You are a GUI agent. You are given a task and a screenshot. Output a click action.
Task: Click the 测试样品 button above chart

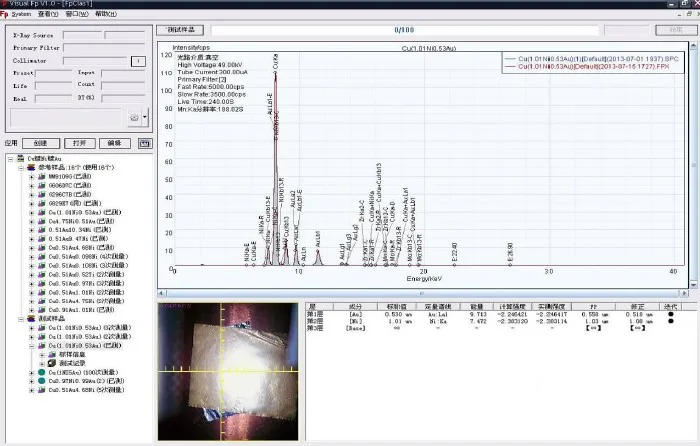coord(181,30)
